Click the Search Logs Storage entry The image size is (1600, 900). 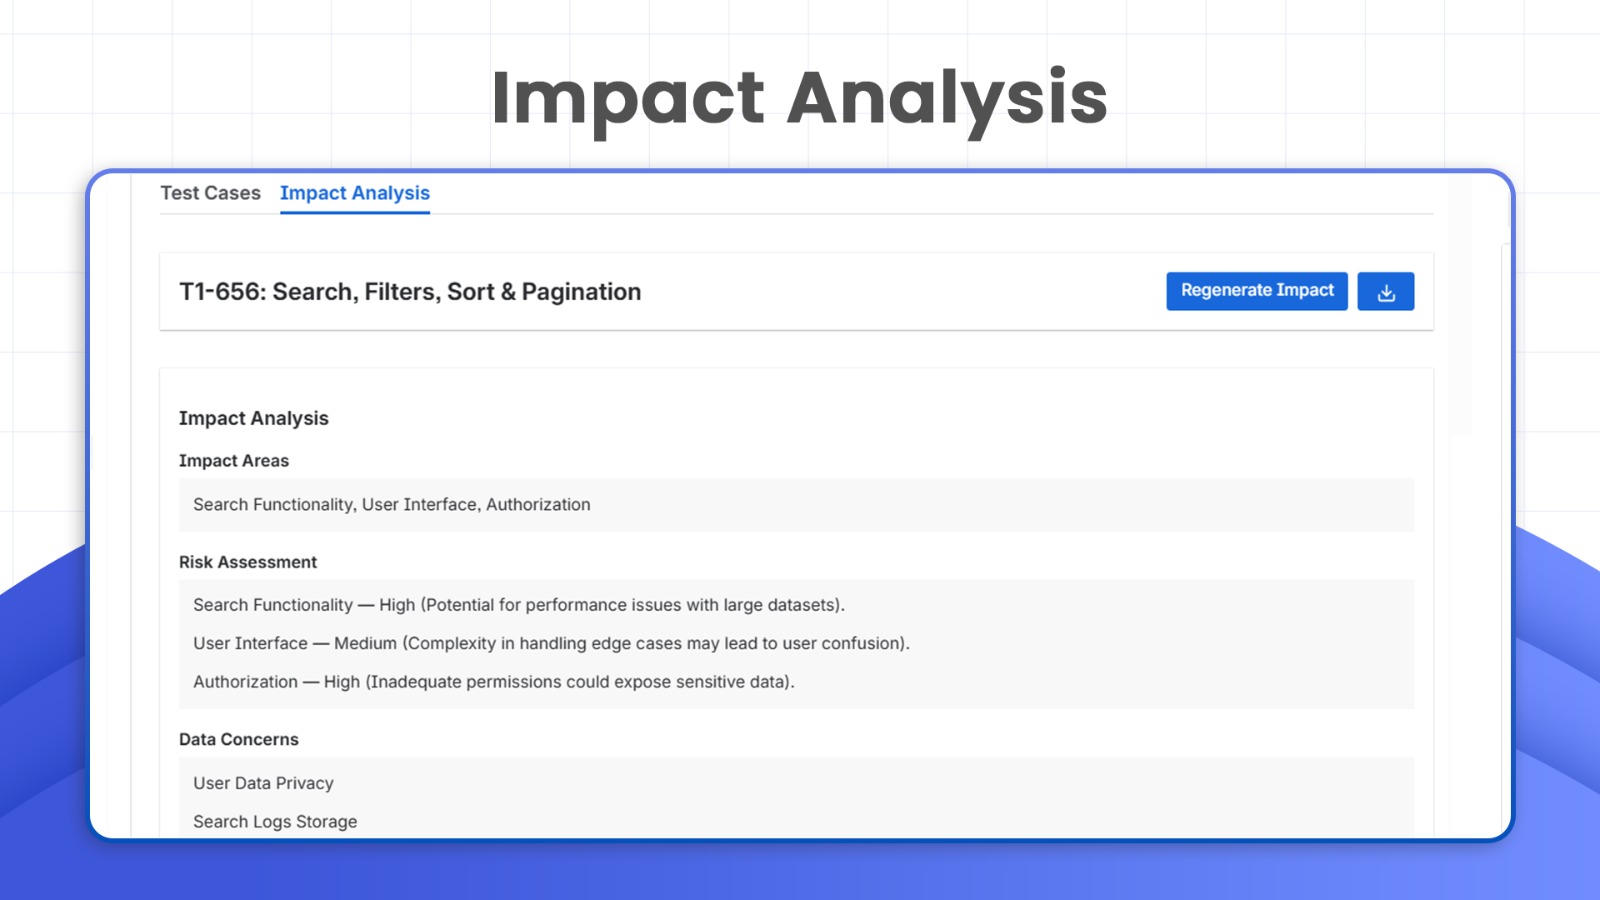(x=275, y=821)
